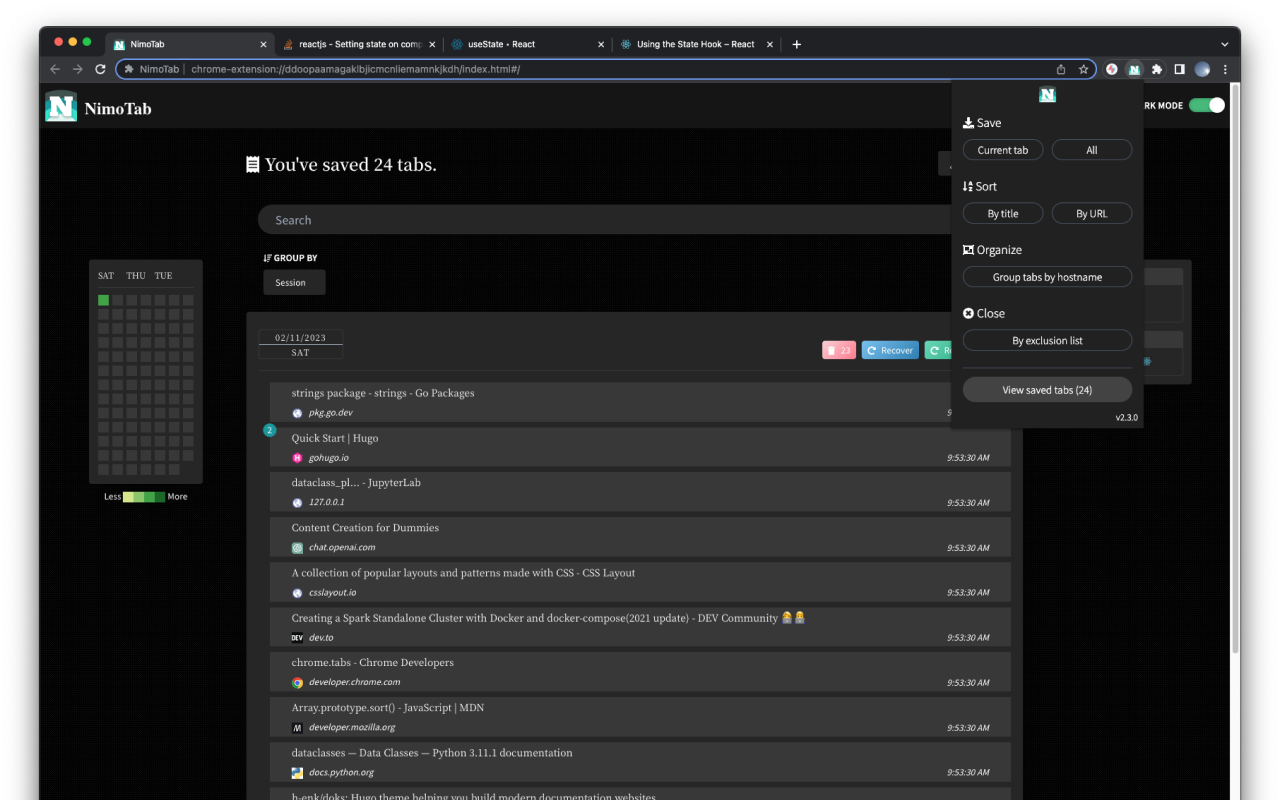Click the All save button
This screenshot has height=800, width=1280.
point(1092,150)
